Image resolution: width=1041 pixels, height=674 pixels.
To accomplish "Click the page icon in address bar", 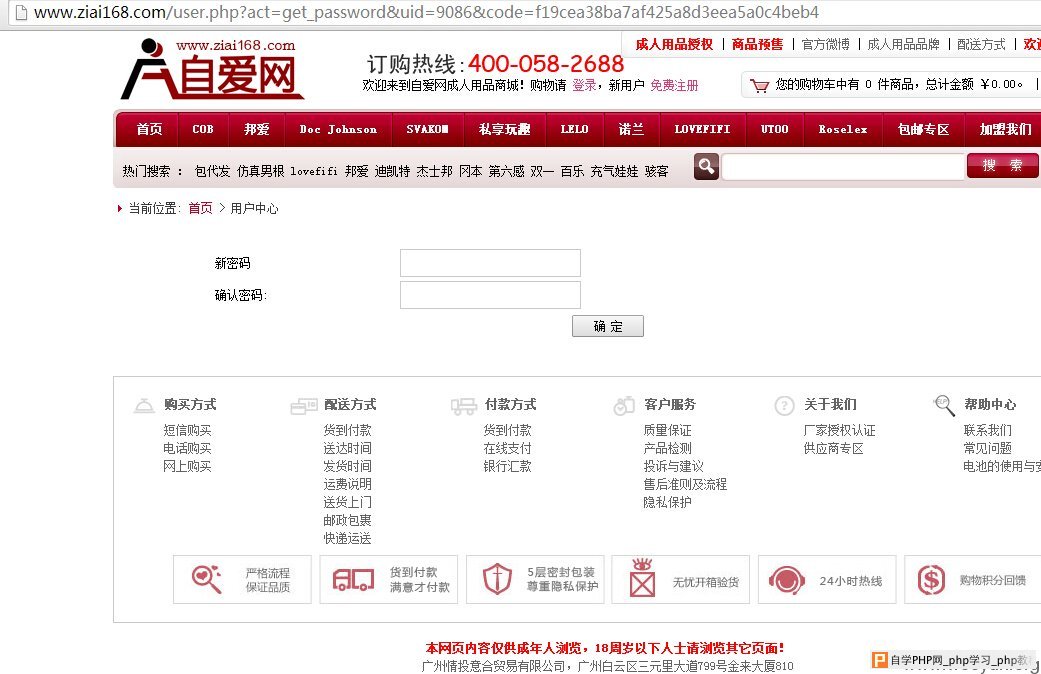I will [x=21, y=12].
